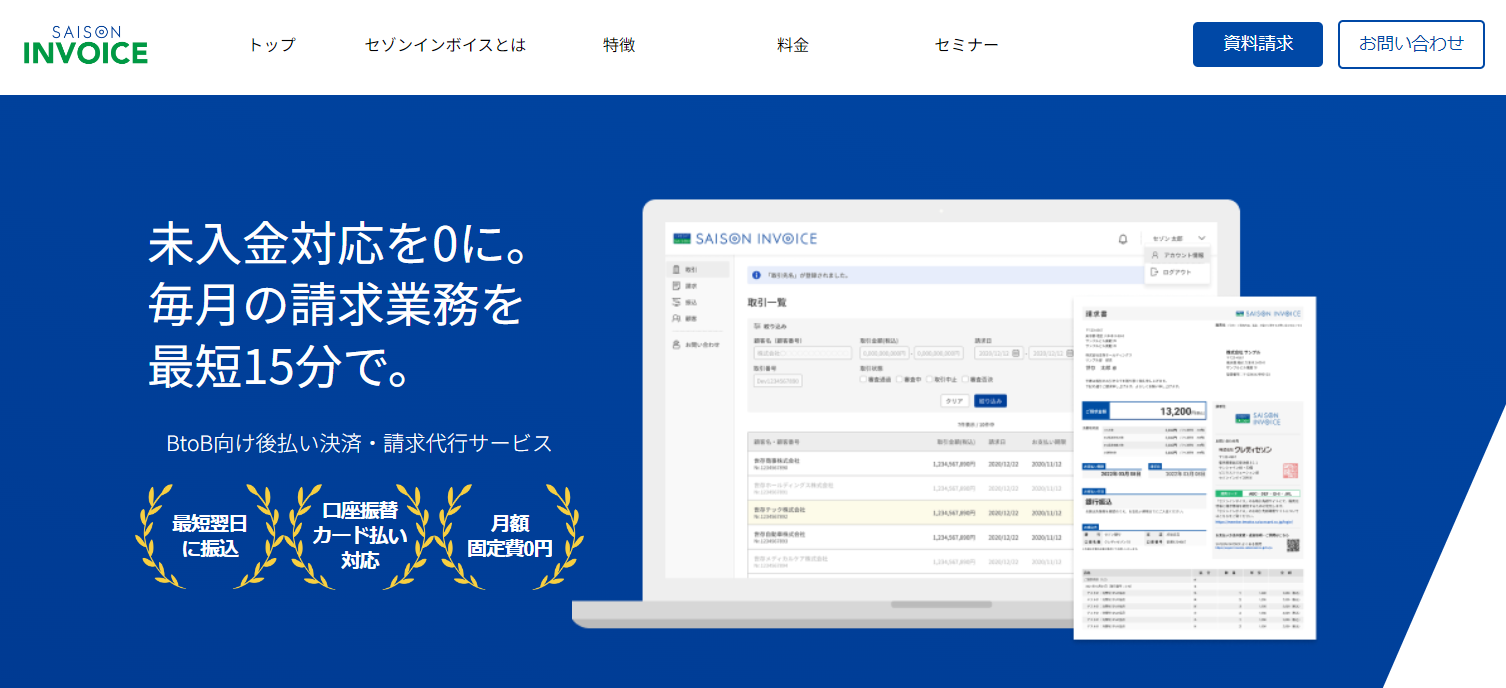Expand the セゾン太郎 user dropdown chevron
This screenshot has height=688, width=1506.
coord(1201,239)
